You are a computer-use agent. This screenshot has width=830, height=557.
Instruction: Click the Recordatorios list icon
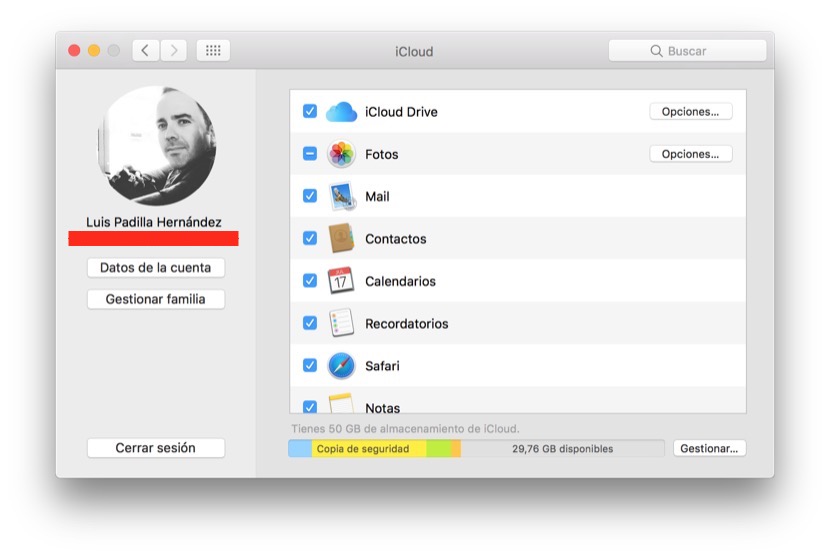341,323
